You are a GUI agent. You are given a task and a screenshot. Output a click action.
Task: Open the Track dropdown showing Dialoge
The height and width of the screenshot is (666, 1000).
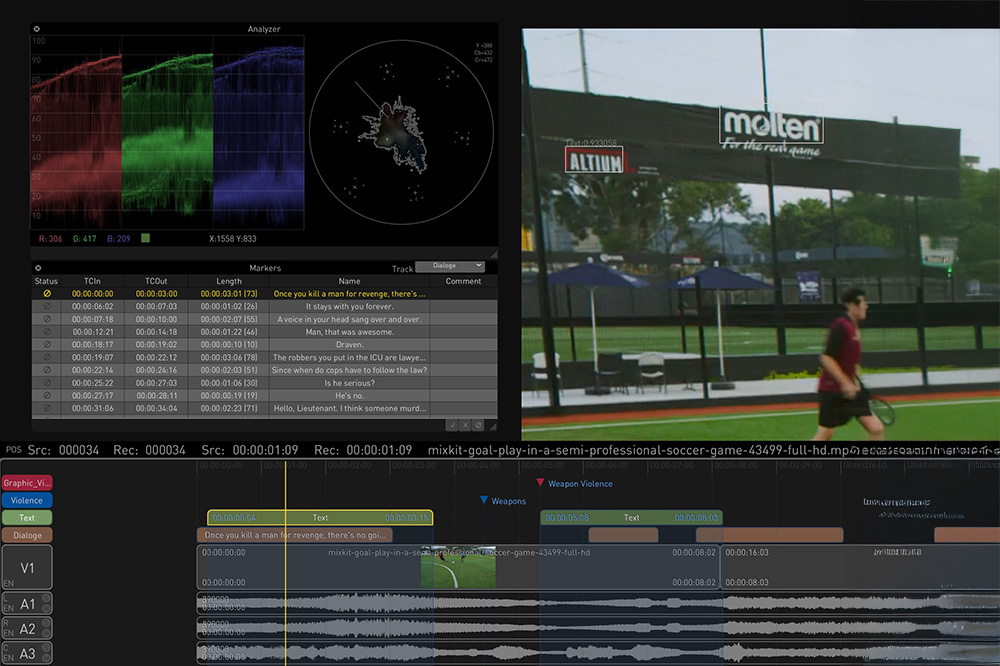[x=450, y=267]
